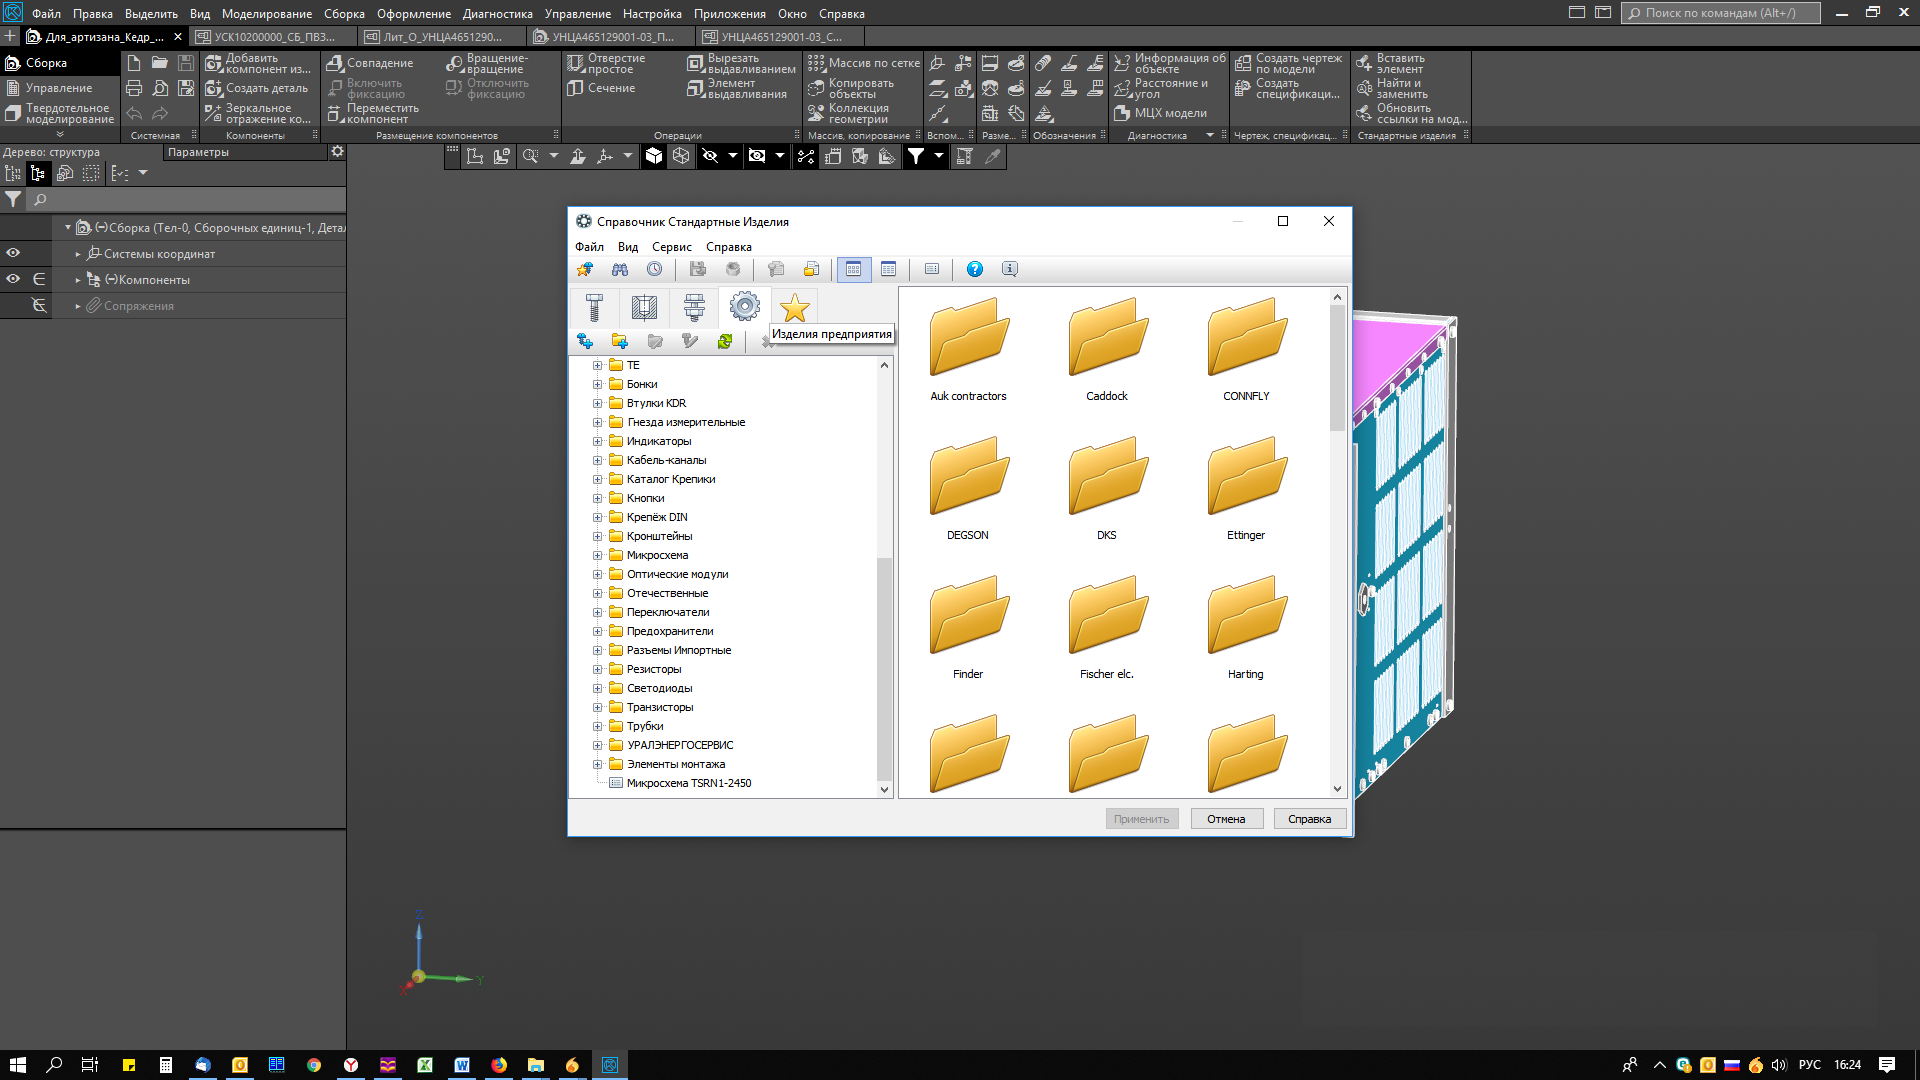
Task: Toggle visibility eye for Компоненты
Action: click(13, 279)
